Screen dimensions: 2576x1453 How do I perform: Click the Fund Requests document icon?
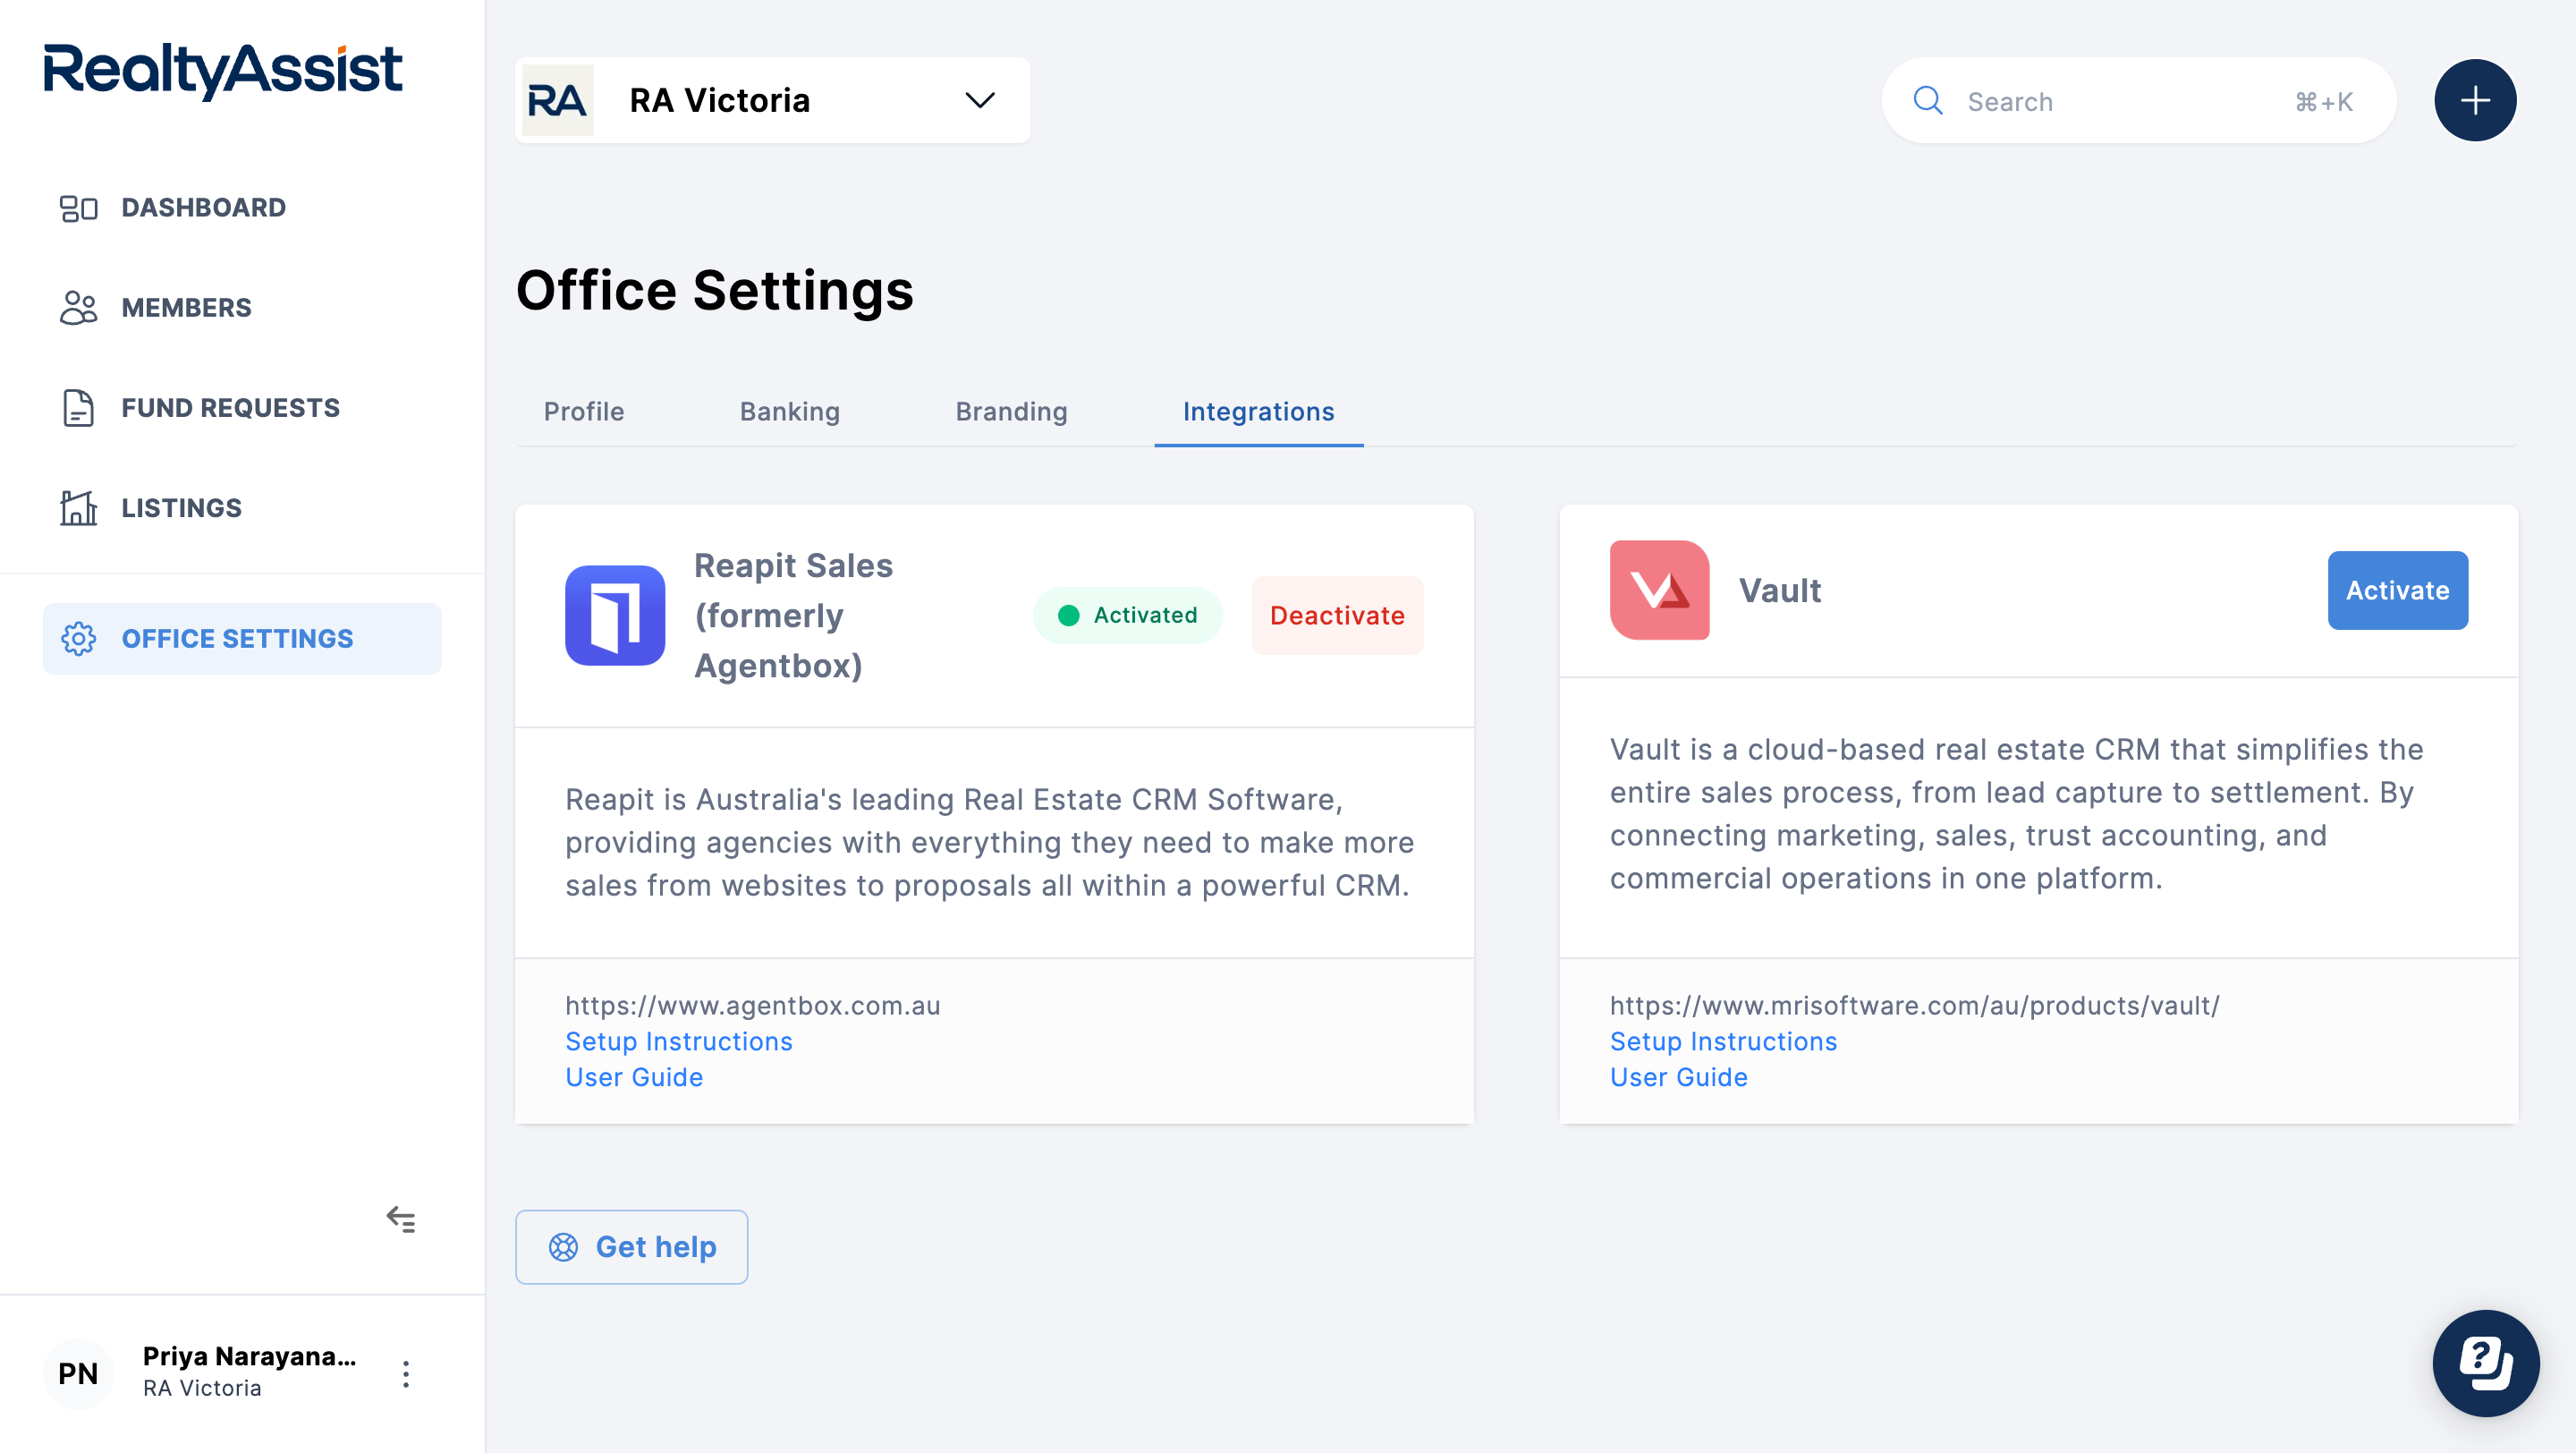(78, 408)
